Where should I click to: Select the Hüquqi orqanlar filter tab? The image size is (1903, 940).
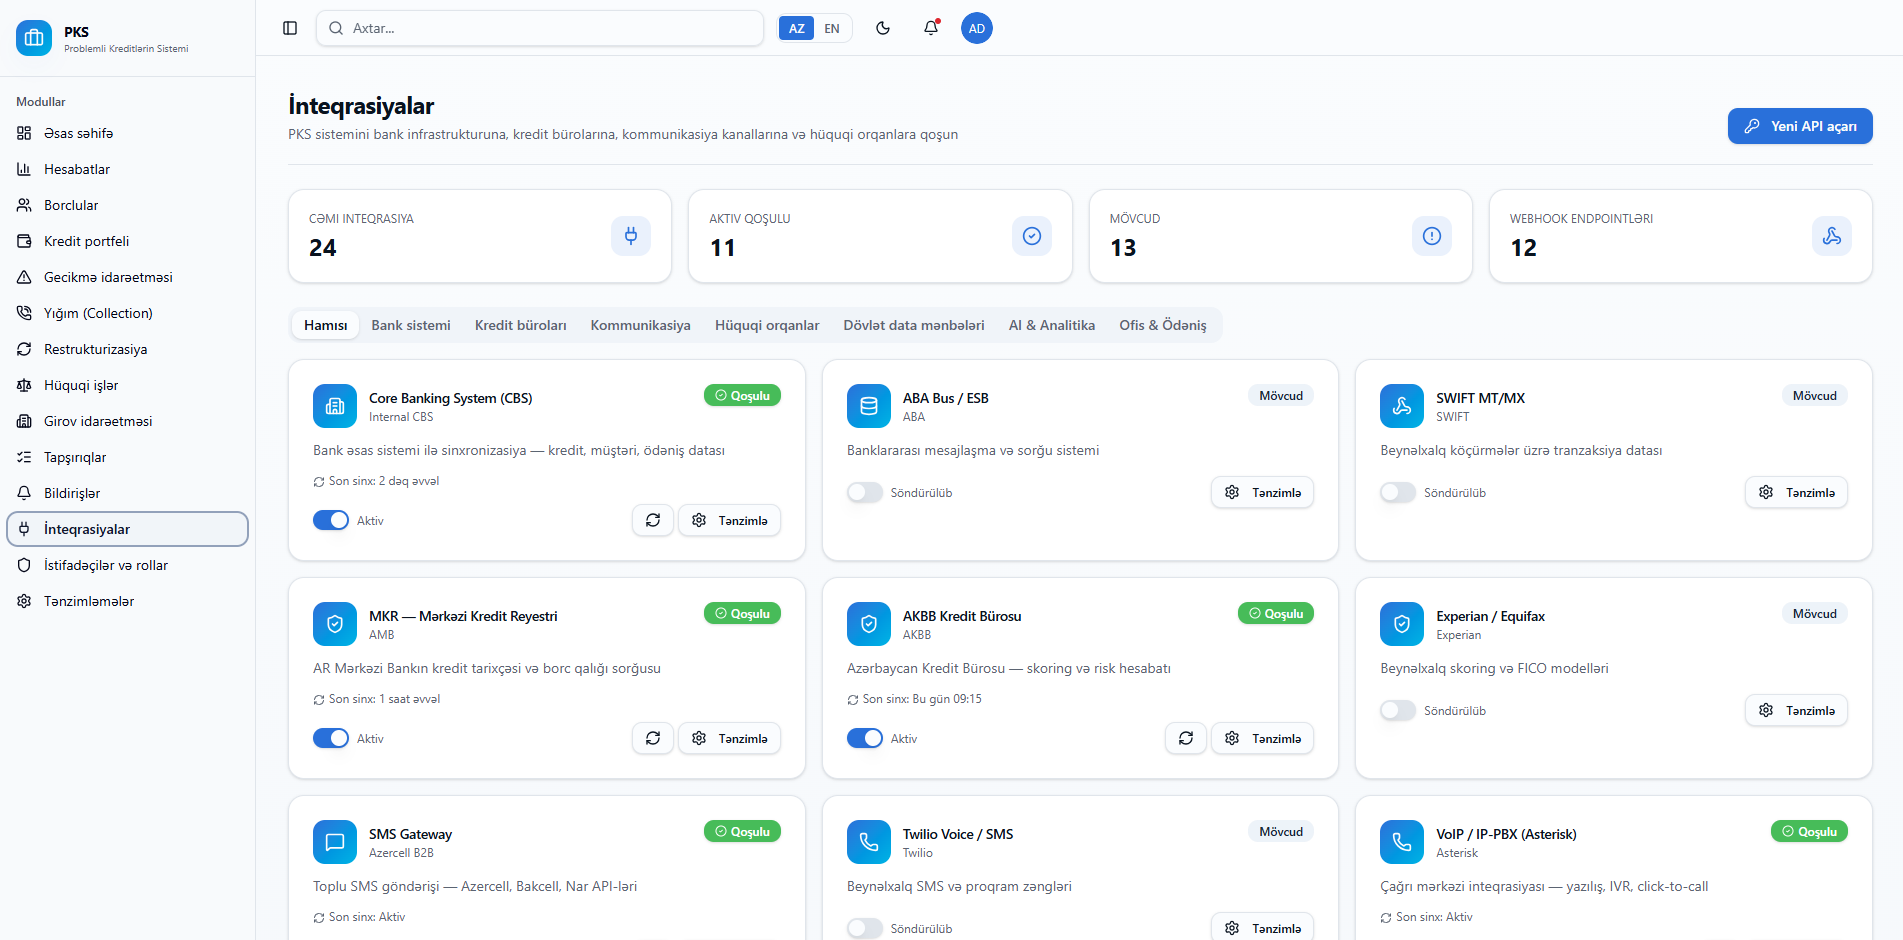(767, 325)
